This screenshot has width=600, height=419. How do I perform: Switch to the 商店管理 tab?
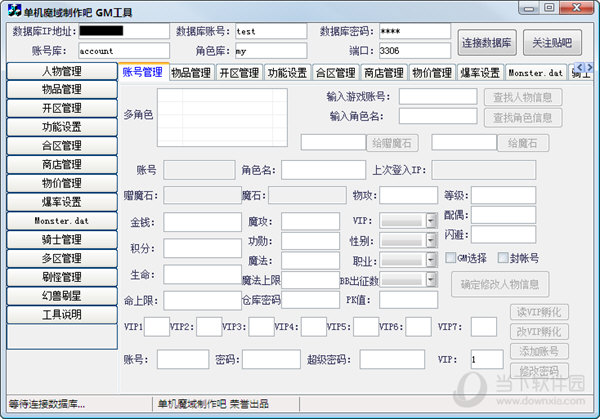click(384, 73)
